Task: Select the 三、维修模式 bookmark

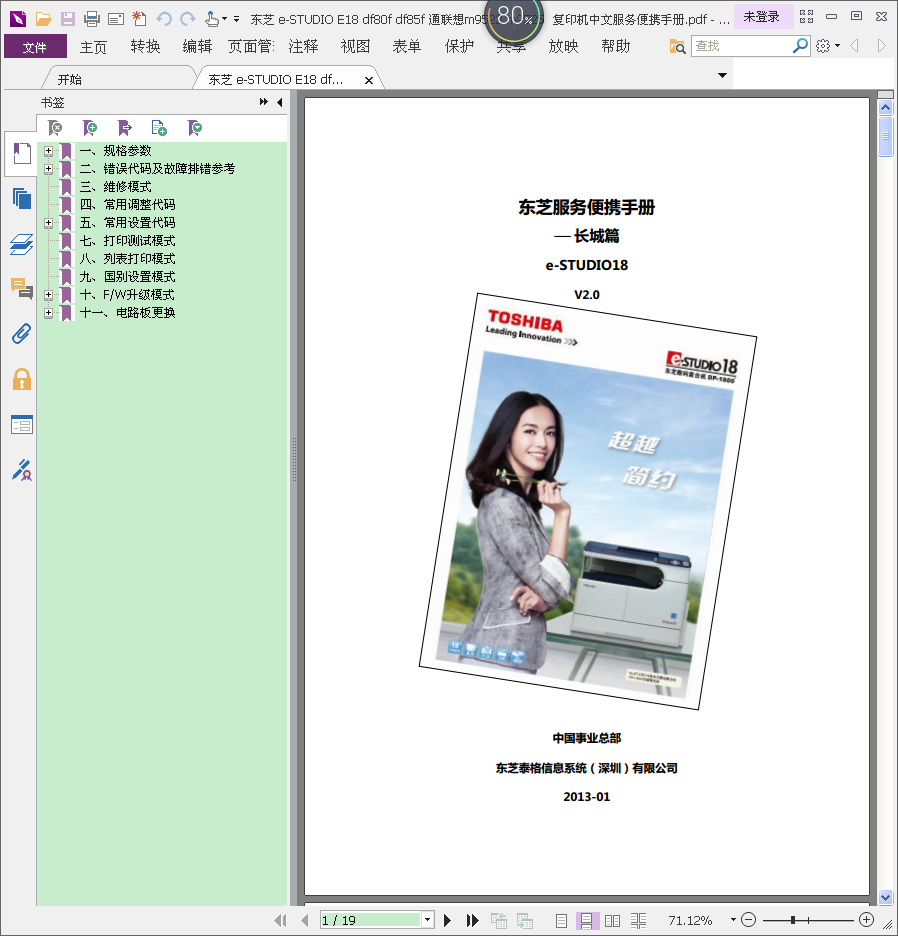Action: 115,187
